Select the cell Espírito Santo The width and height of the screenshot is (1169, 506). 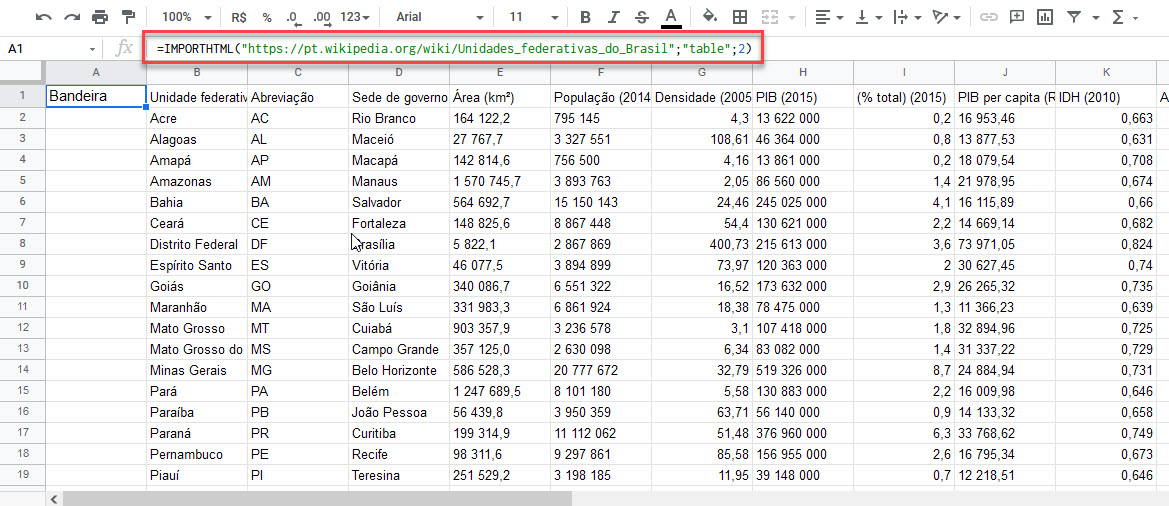click(x=197, y=265)
